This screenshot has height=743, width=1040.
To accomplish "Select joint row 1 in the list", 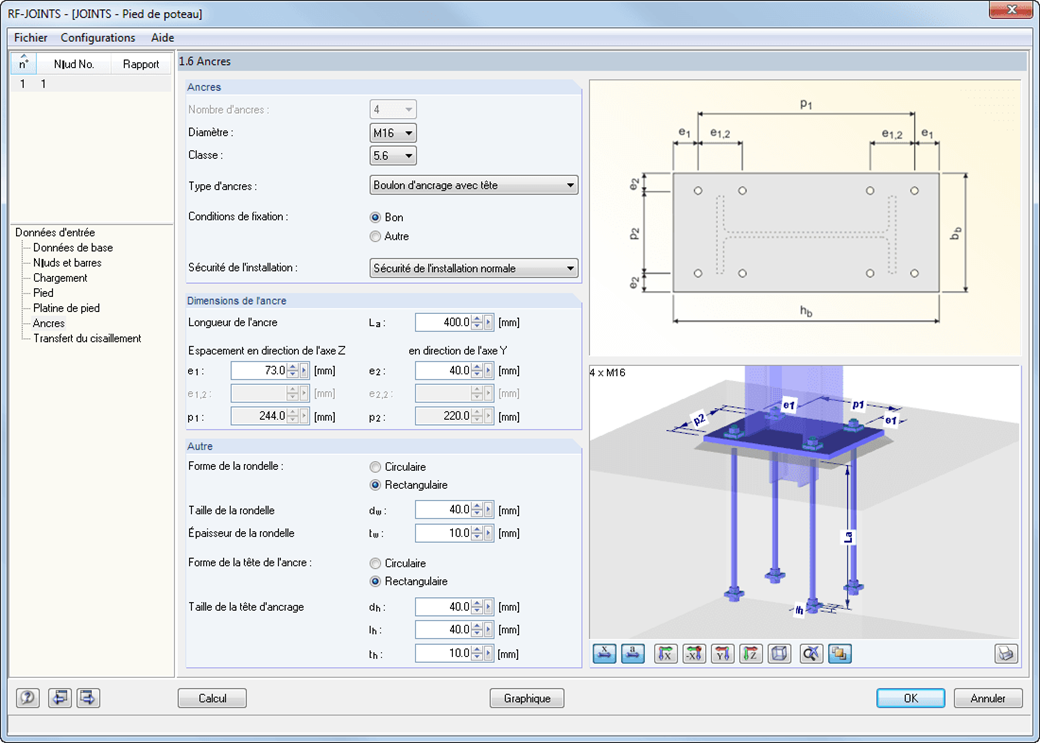I will click(x=91, y=84).
